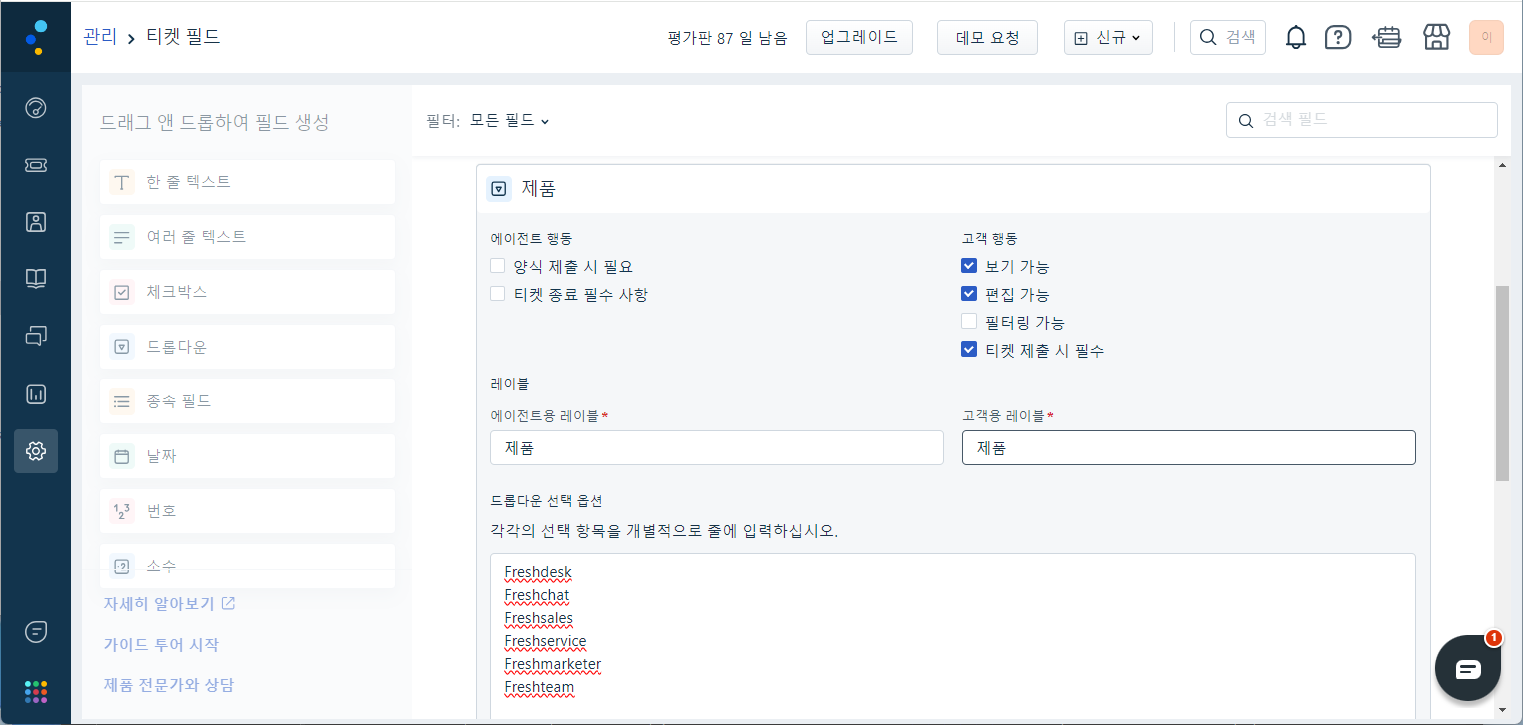Open the chat bubble icon in lower sidebar
Image resolution: width=1523 pixels, height=725 pixels.
36,632
